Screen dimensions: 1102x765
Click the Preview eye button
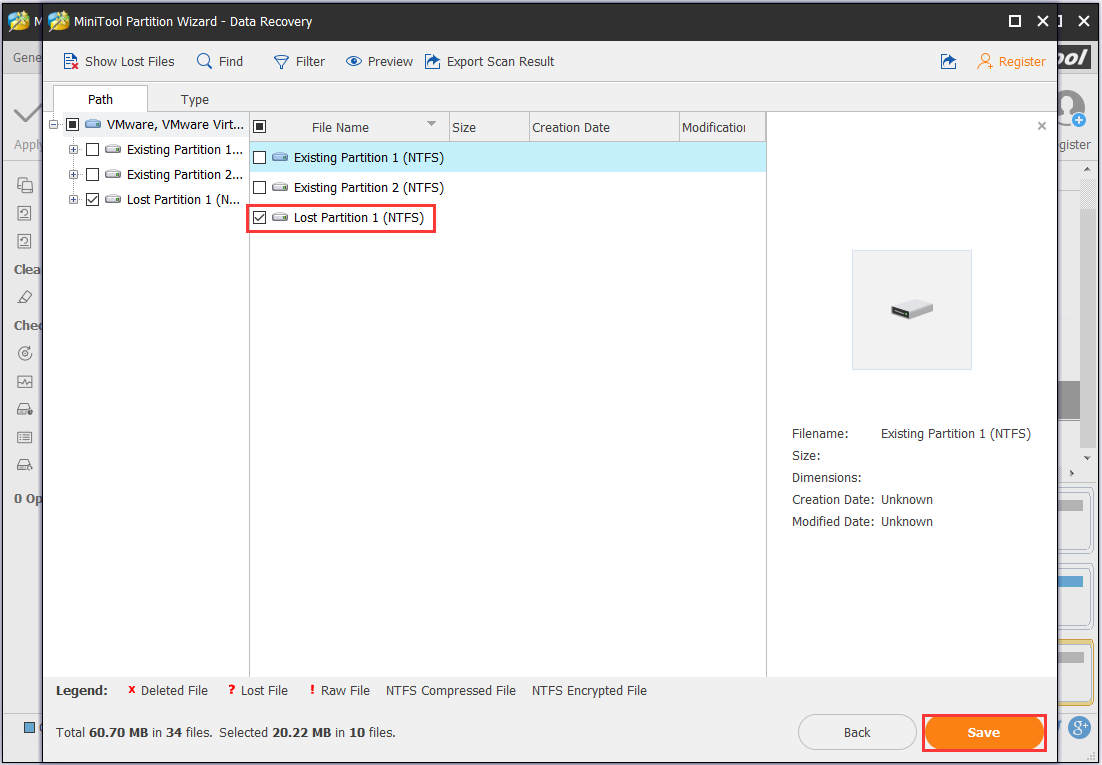coord(379,62)
